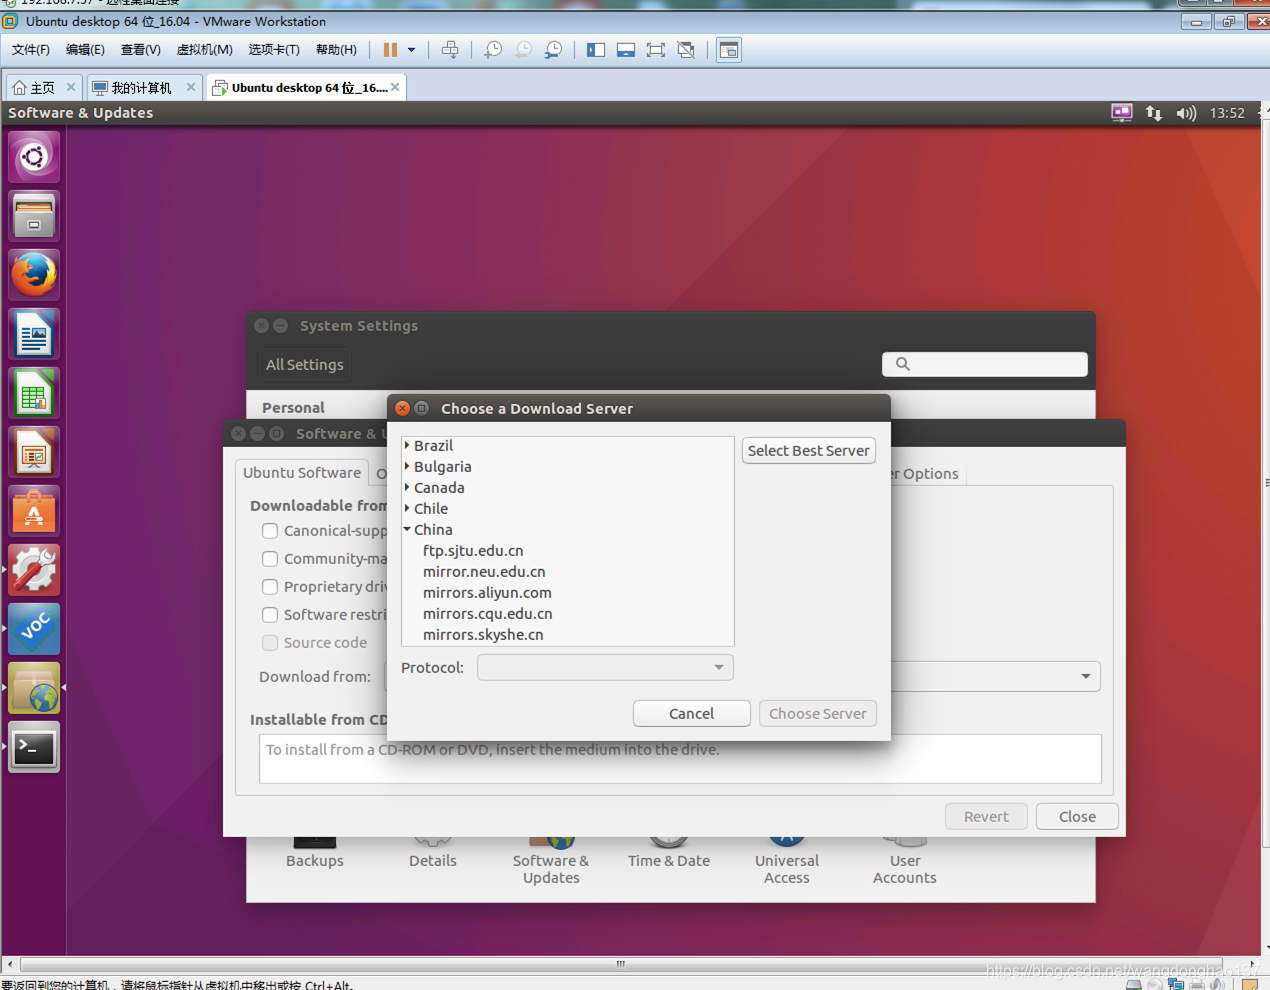1270x990 pixels.
Task: Open Terminal from the launcher
Action: click(x=34, y=747)
